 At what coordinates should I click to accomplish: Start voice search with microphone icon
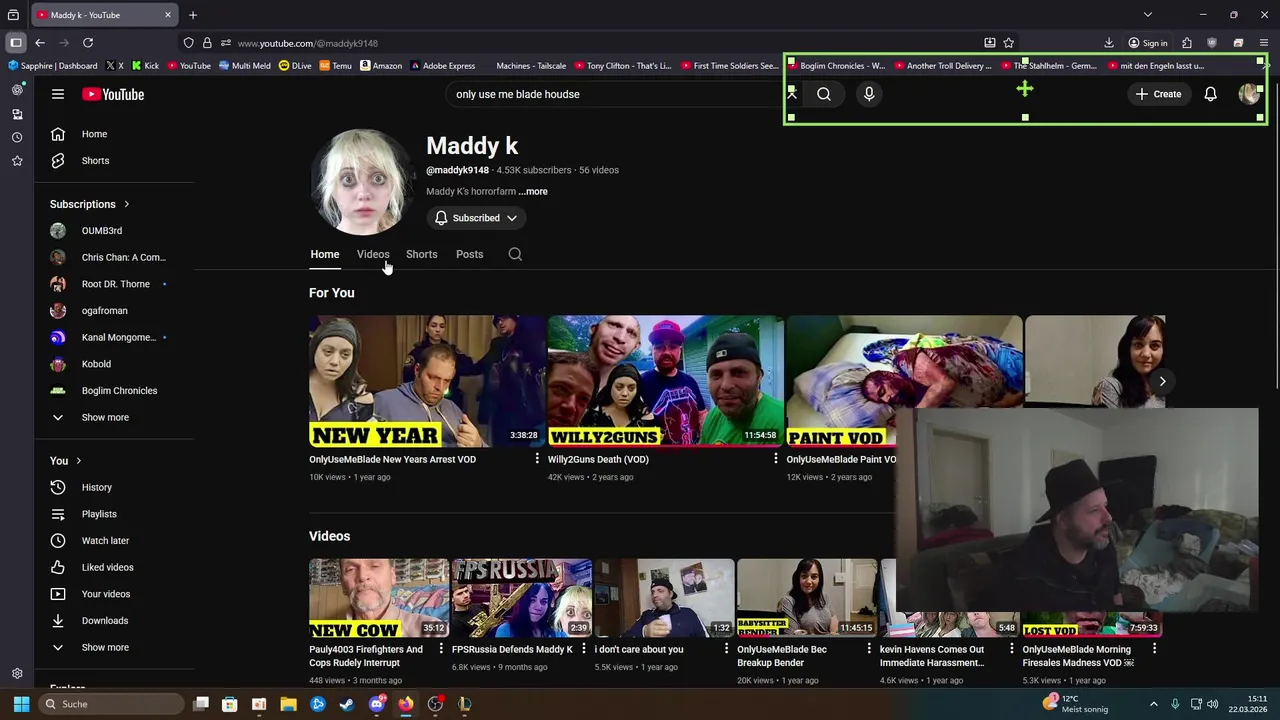pyautogui.click(x=869, y=94)
